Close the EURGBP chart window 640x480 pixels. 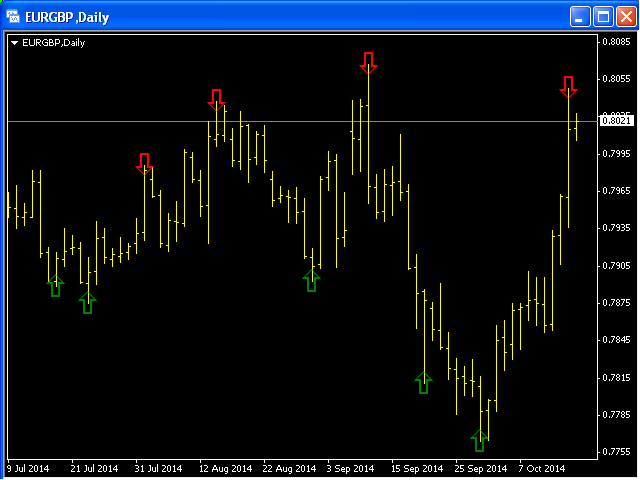tap(626, 17)
